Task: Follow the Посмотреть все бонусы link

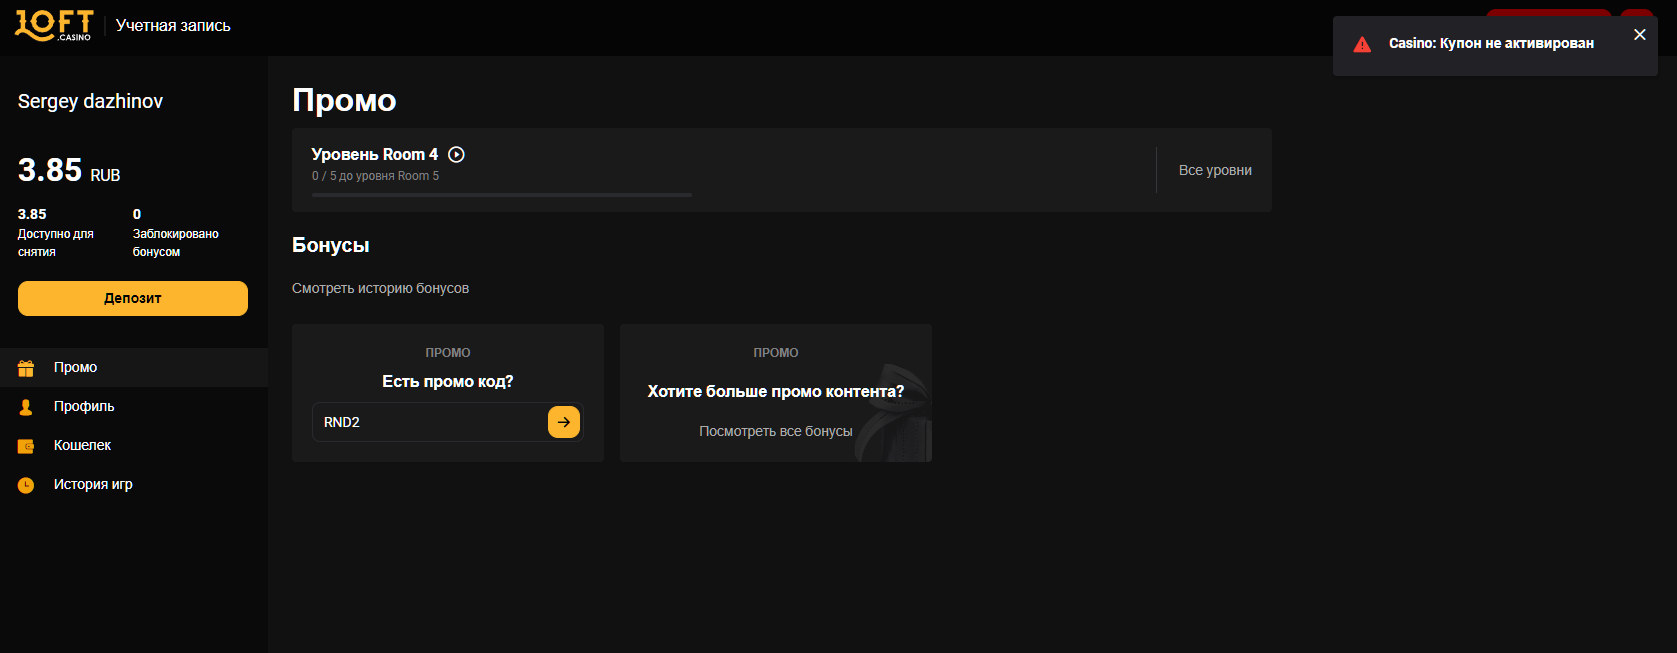Action: 775,431
